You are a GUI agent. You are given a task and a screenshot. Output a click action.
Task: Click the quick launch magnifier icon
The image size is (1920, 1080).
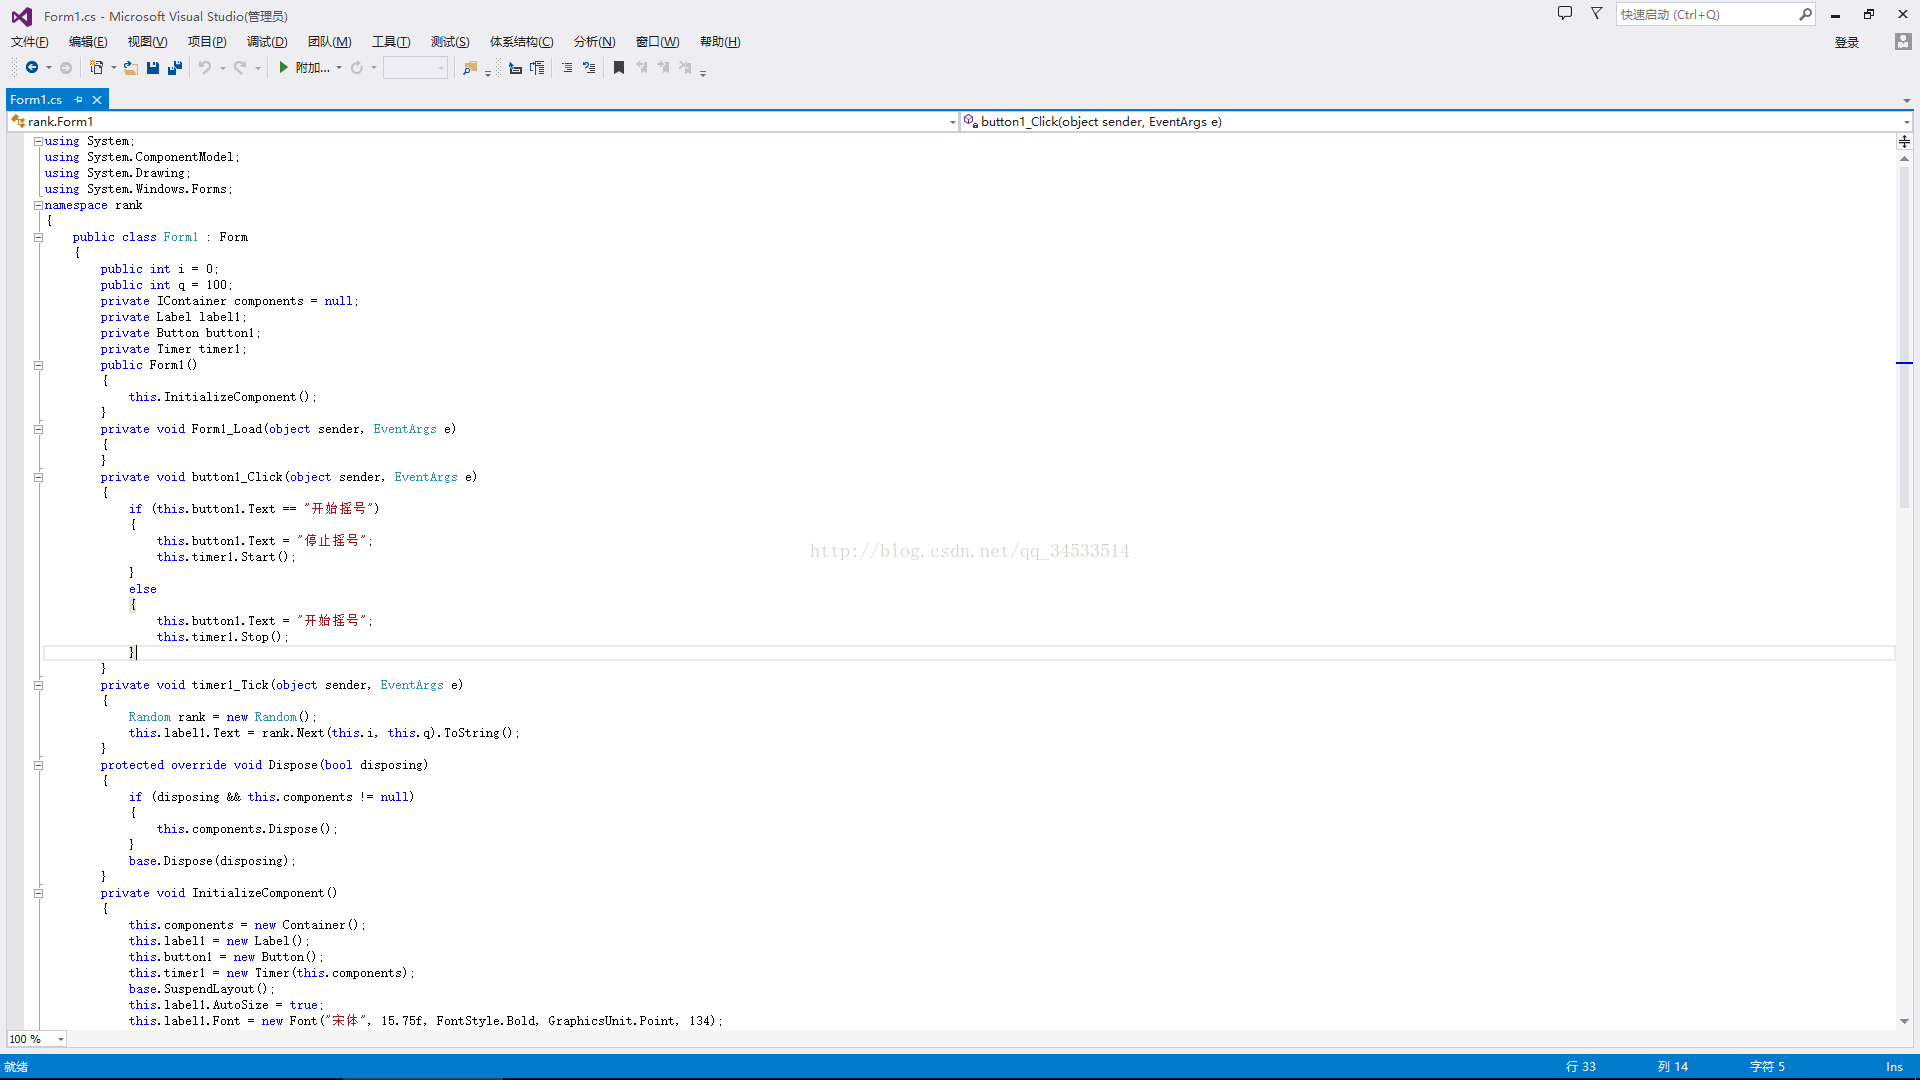tap(1805, 14)
